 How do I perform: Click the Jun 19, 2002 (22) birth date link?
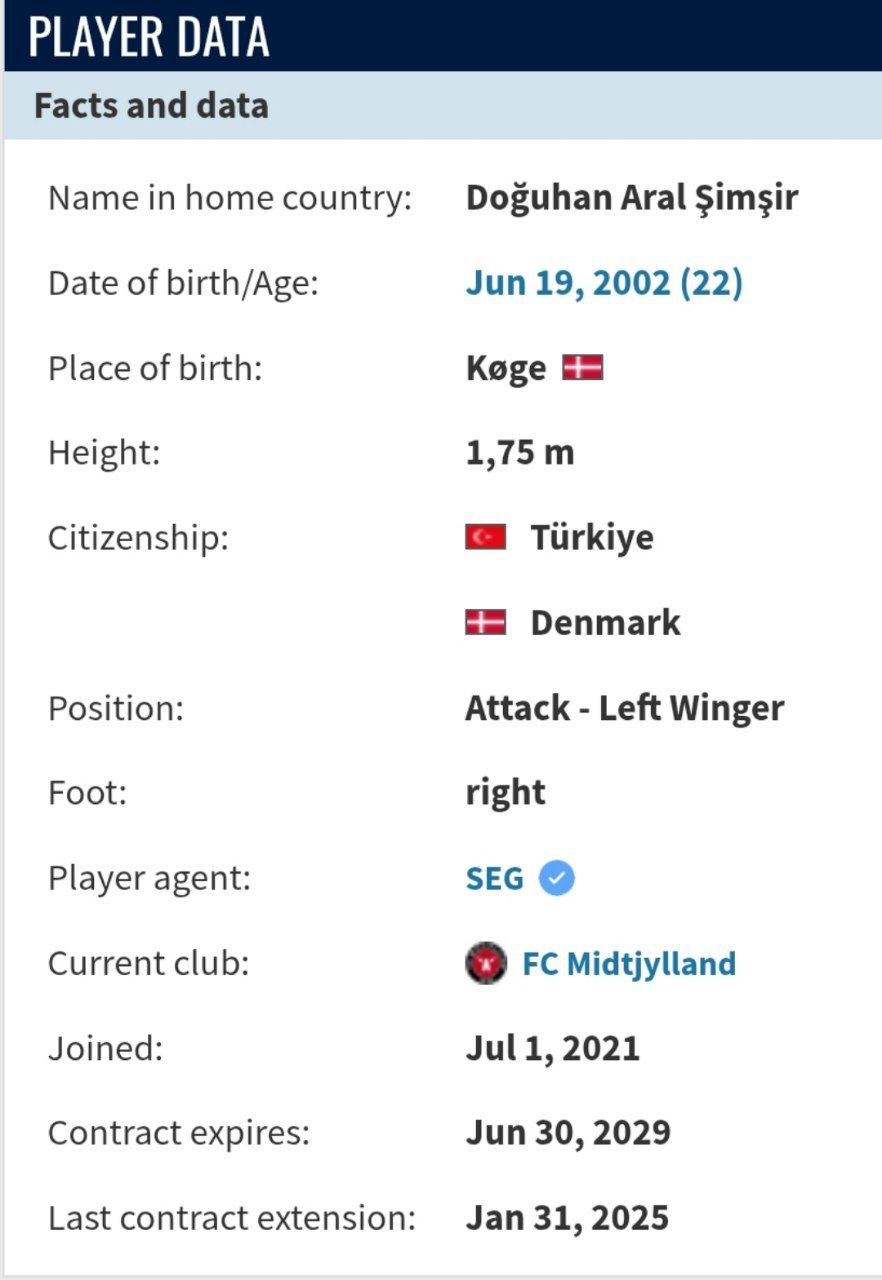tap(604, 283)
